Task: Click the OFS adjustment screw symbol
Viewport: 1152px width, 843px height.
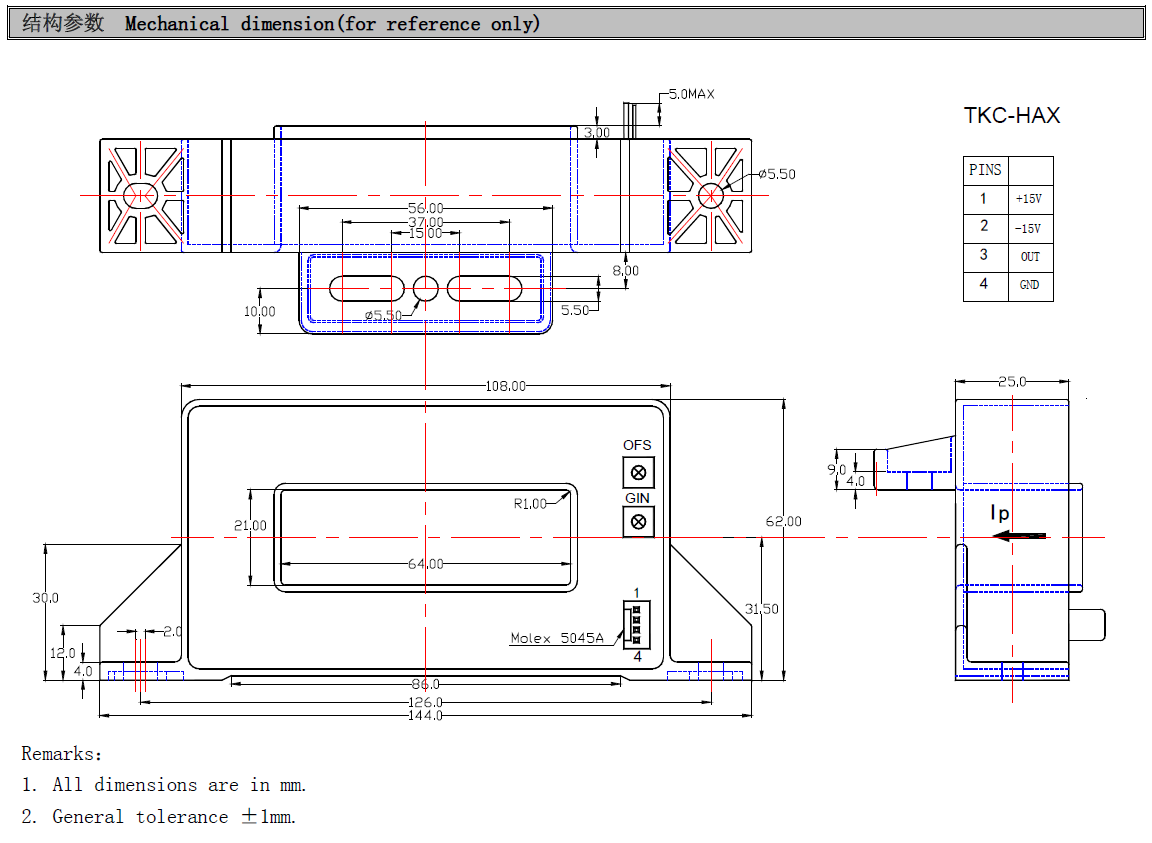Action: [638, 472]
